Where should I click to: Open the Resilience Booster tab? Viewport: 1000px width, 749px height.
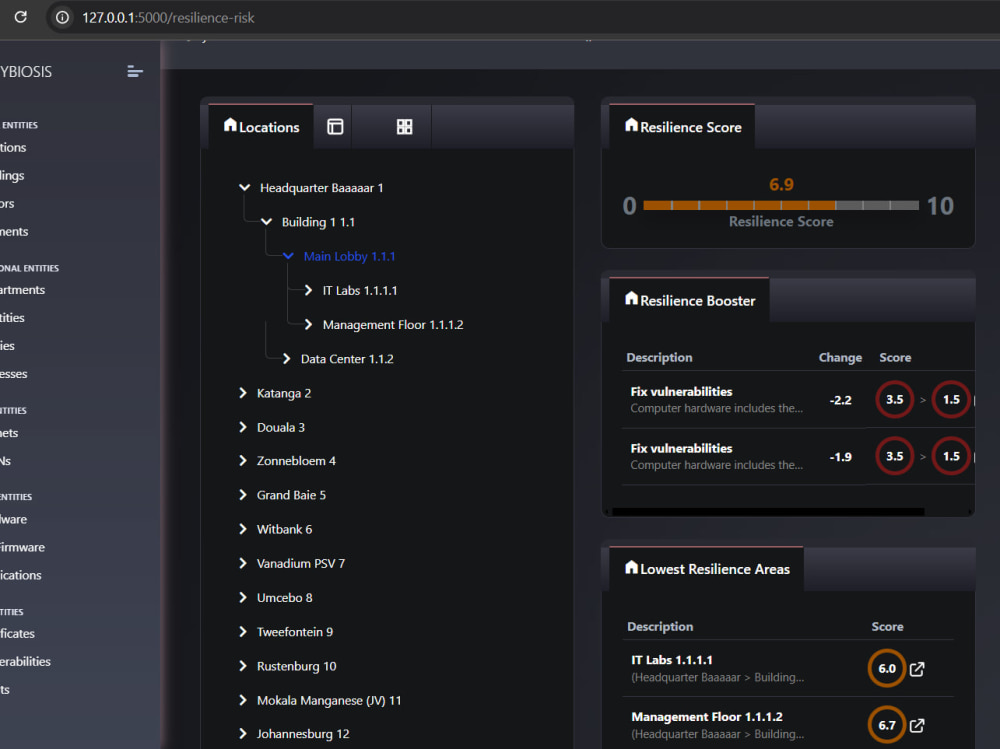point(689,300)
